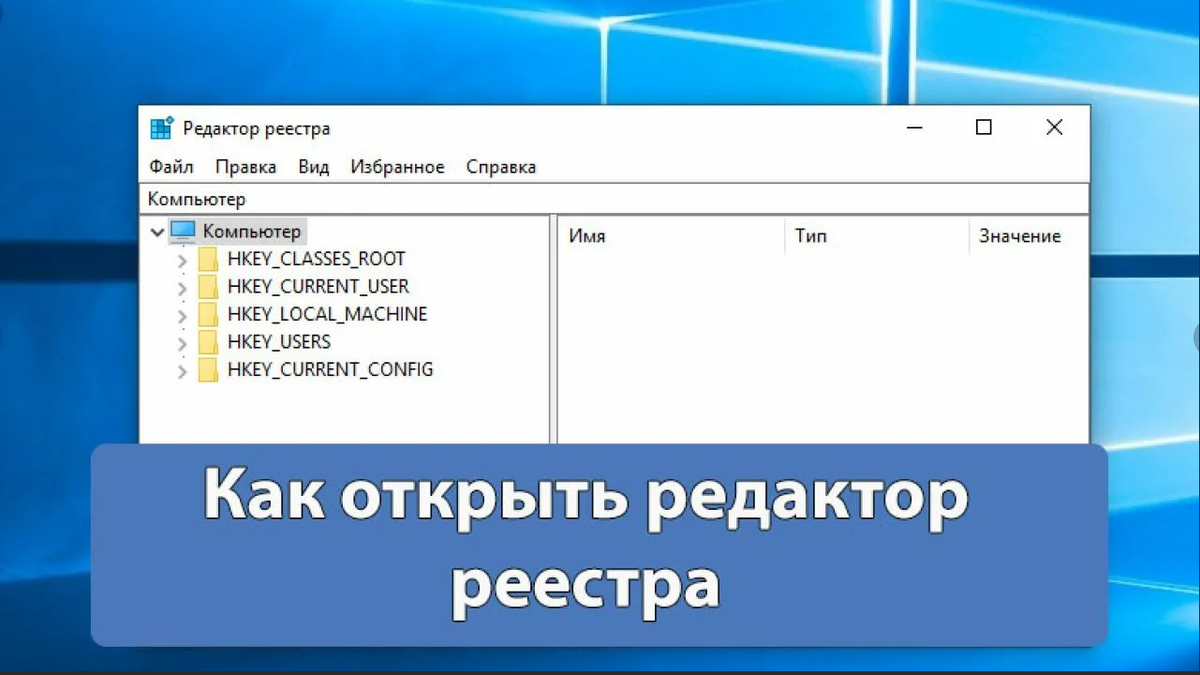Image resolution: width=1200 pixels, height=675 pixels.
Task: Click the HKEY_CURRENT_CONFIG folder icon
Action: tap(208, 370)
